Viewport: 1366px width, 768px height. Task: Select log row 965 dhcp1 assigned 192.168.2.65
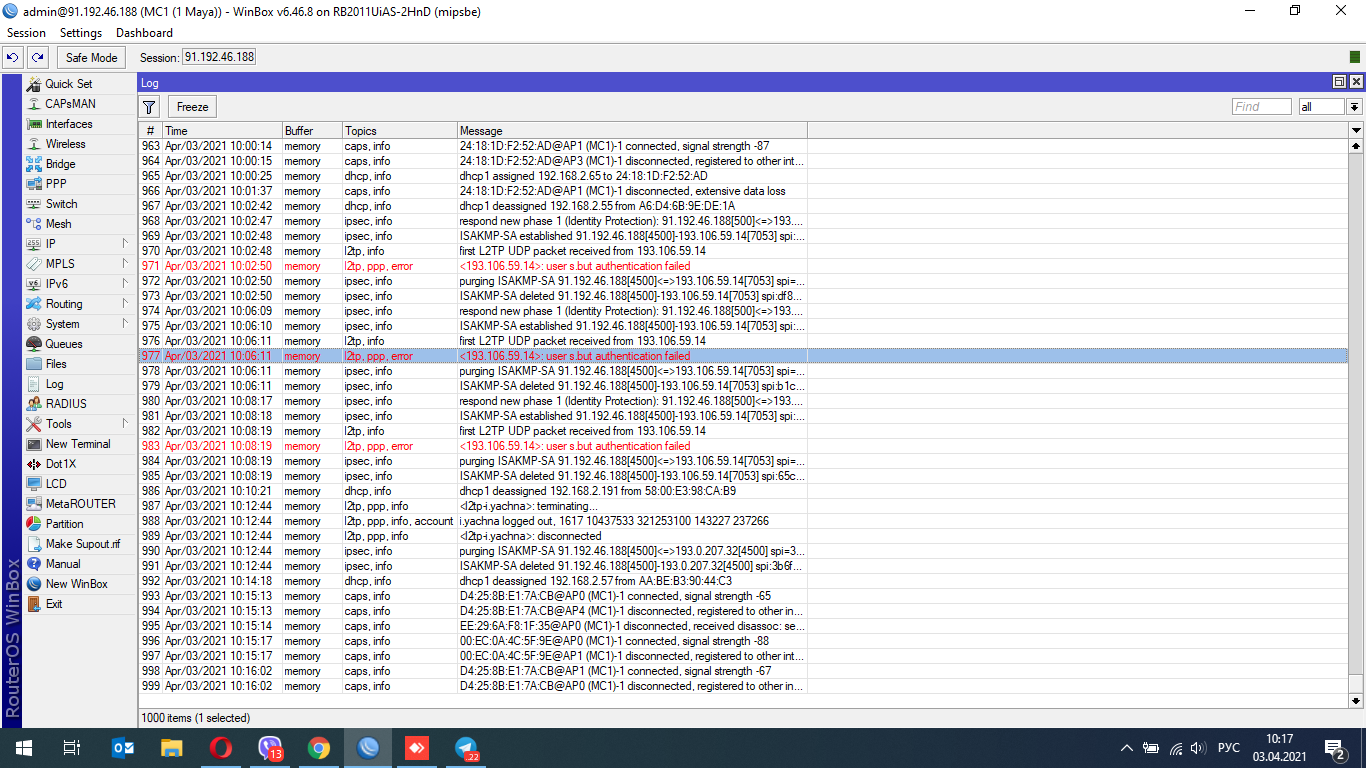coord(743,176)
